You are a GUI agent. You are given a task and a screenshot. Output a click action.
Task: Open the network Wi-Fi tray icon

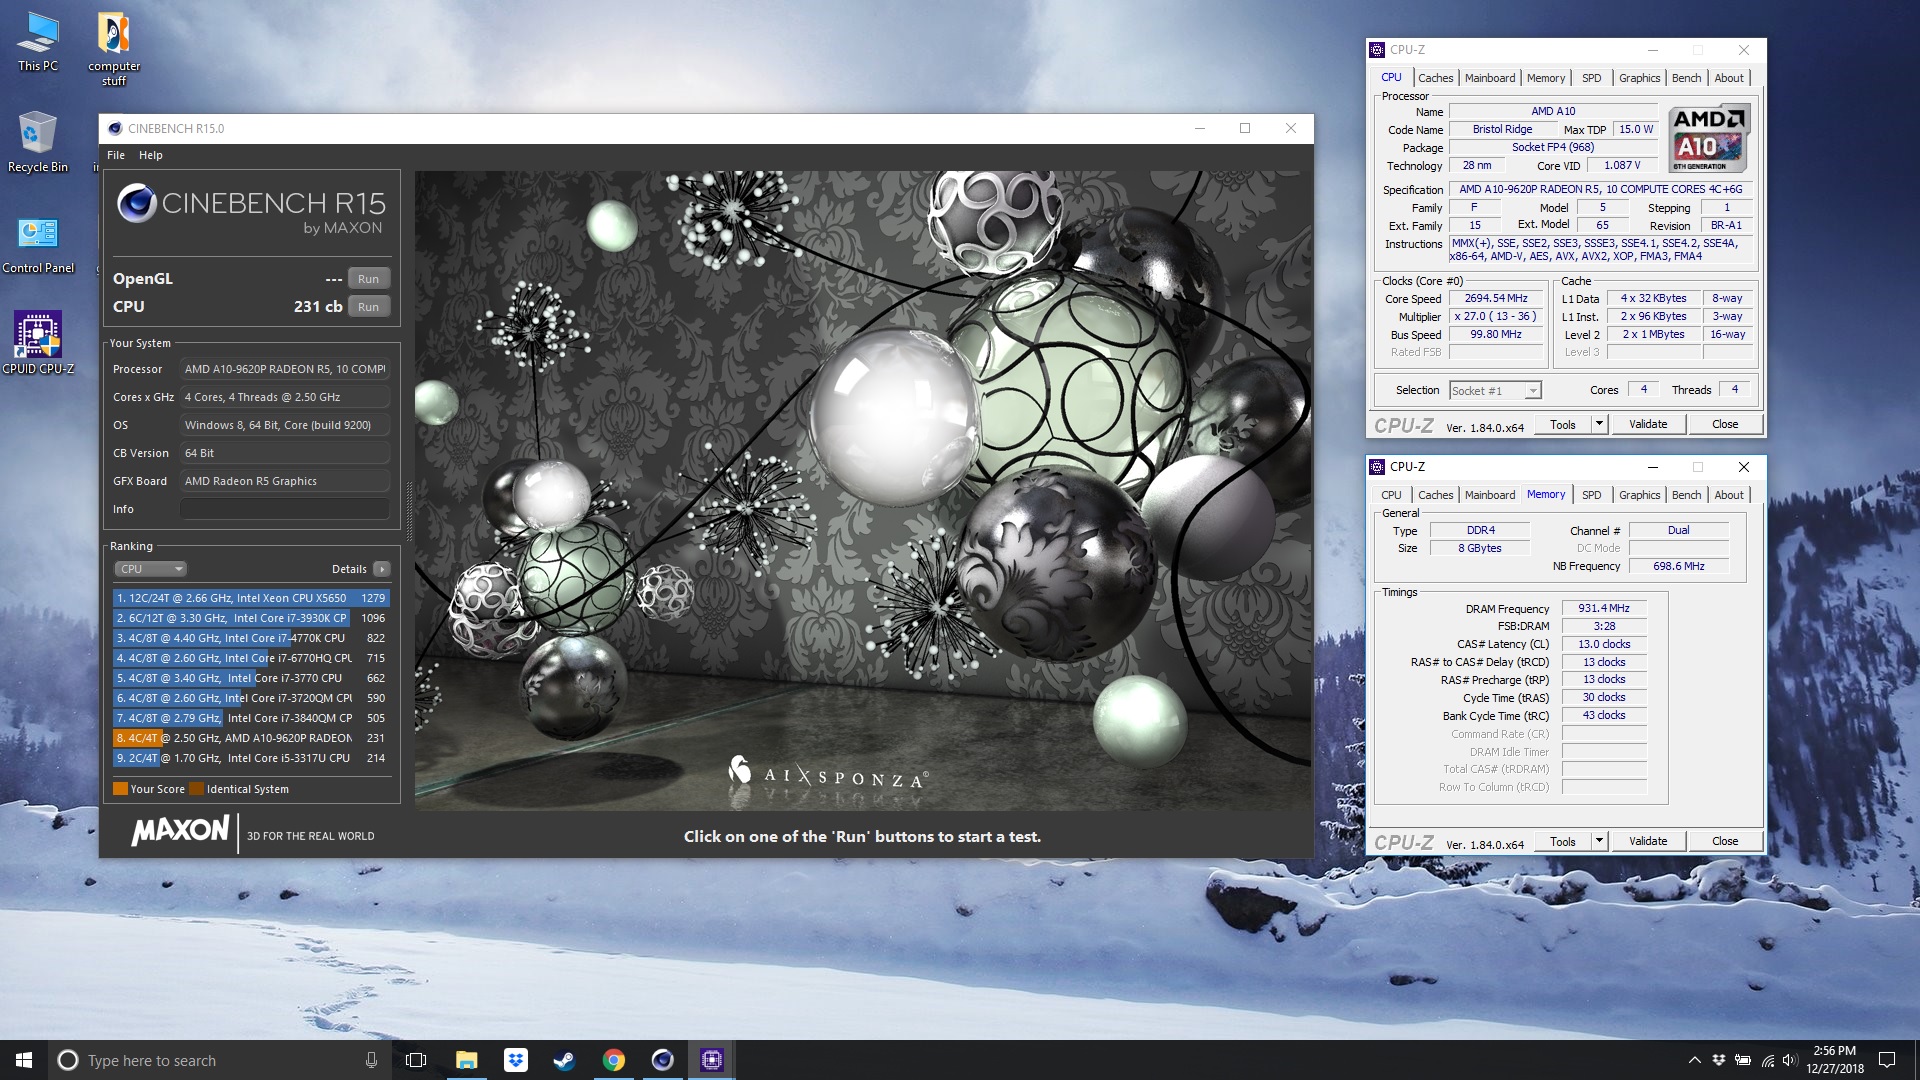(x=1767, y=1060)
